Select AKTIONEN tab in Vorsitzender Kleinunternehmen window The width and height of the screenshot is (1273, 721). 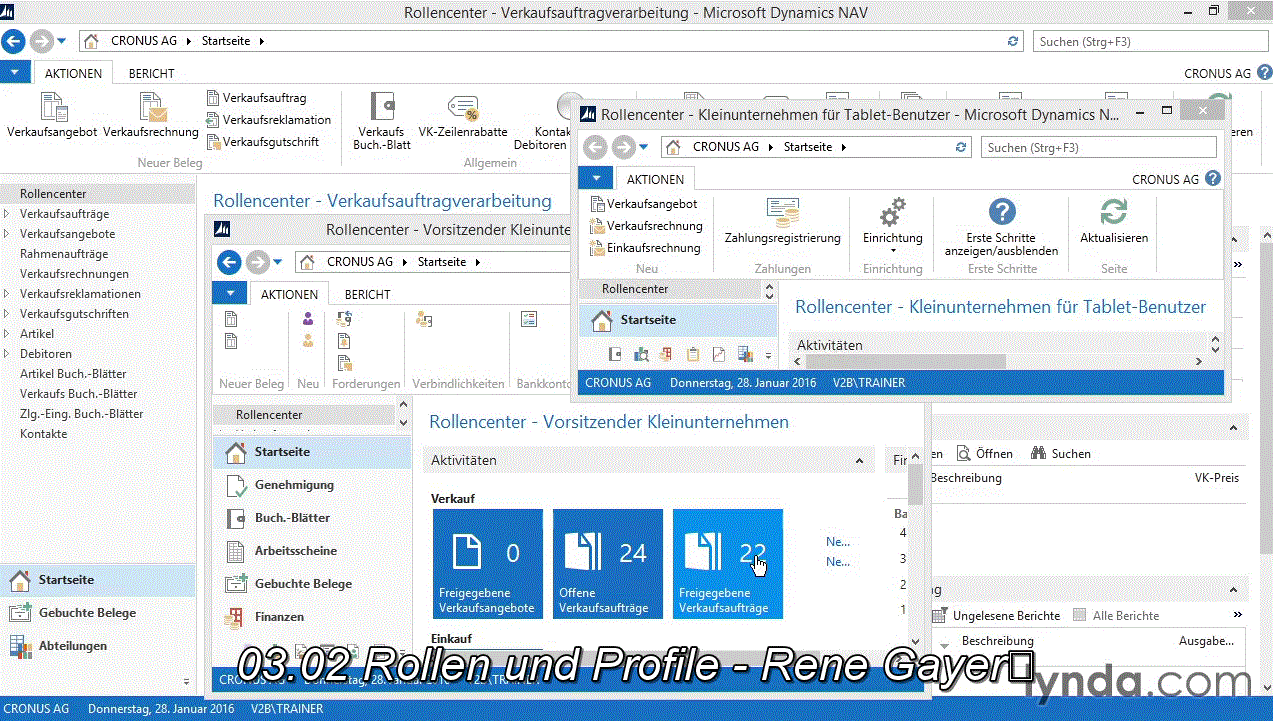click(290, 294)
